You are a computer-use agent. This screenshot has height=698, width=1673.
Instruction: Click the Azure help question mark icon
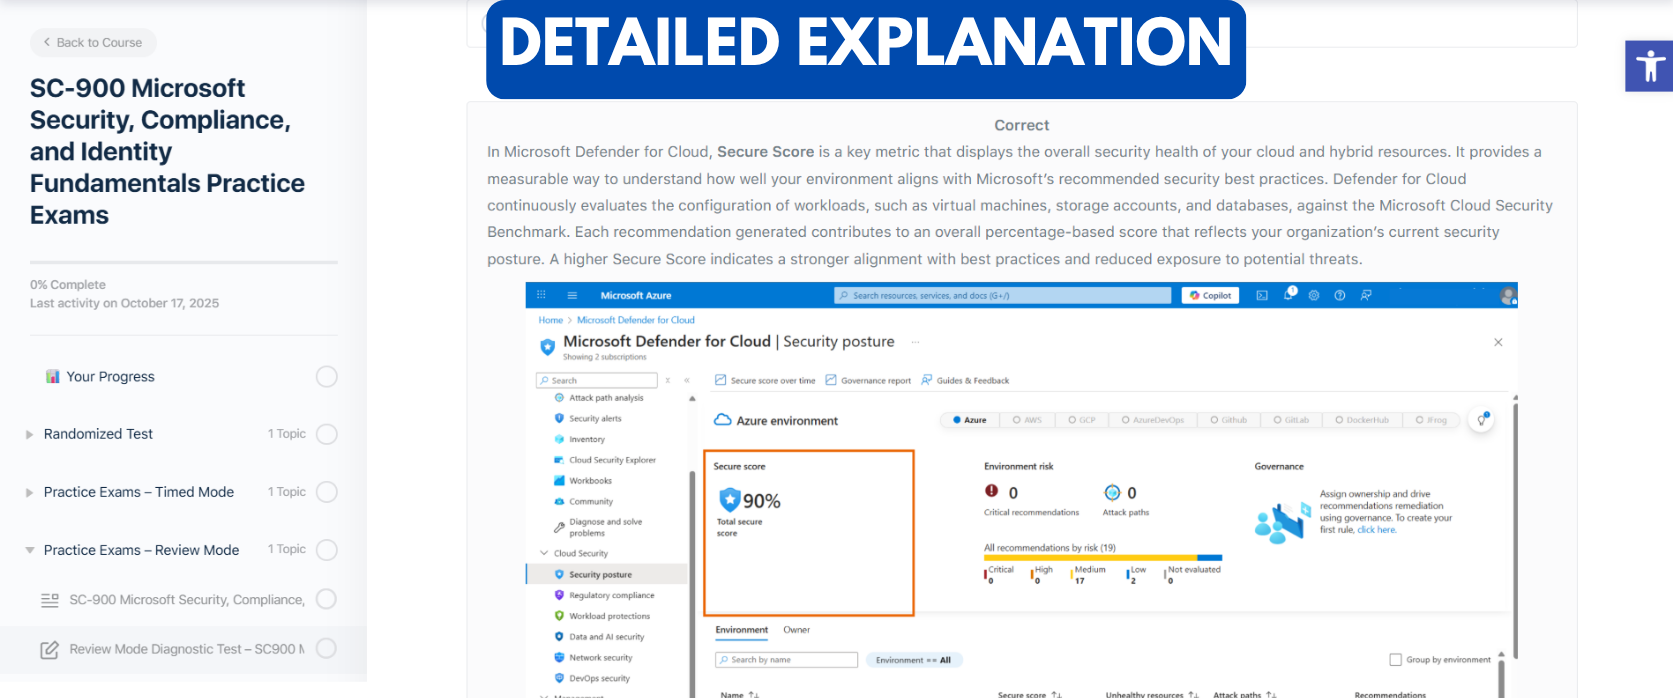click(1340, 296)
